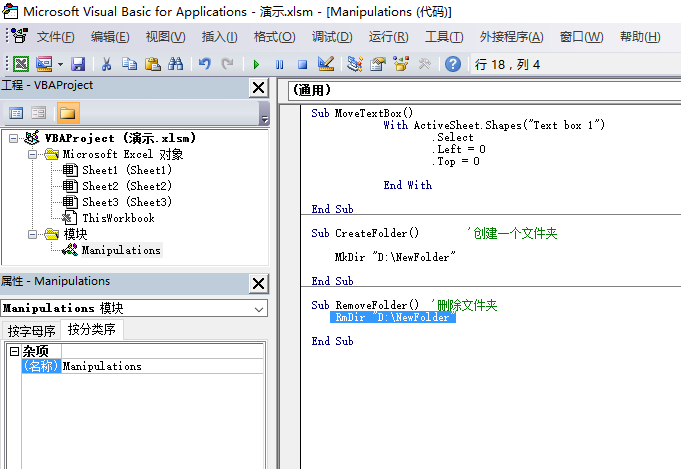Select Sheet1 (Sheet1) in the project tree

click(127, 170)
